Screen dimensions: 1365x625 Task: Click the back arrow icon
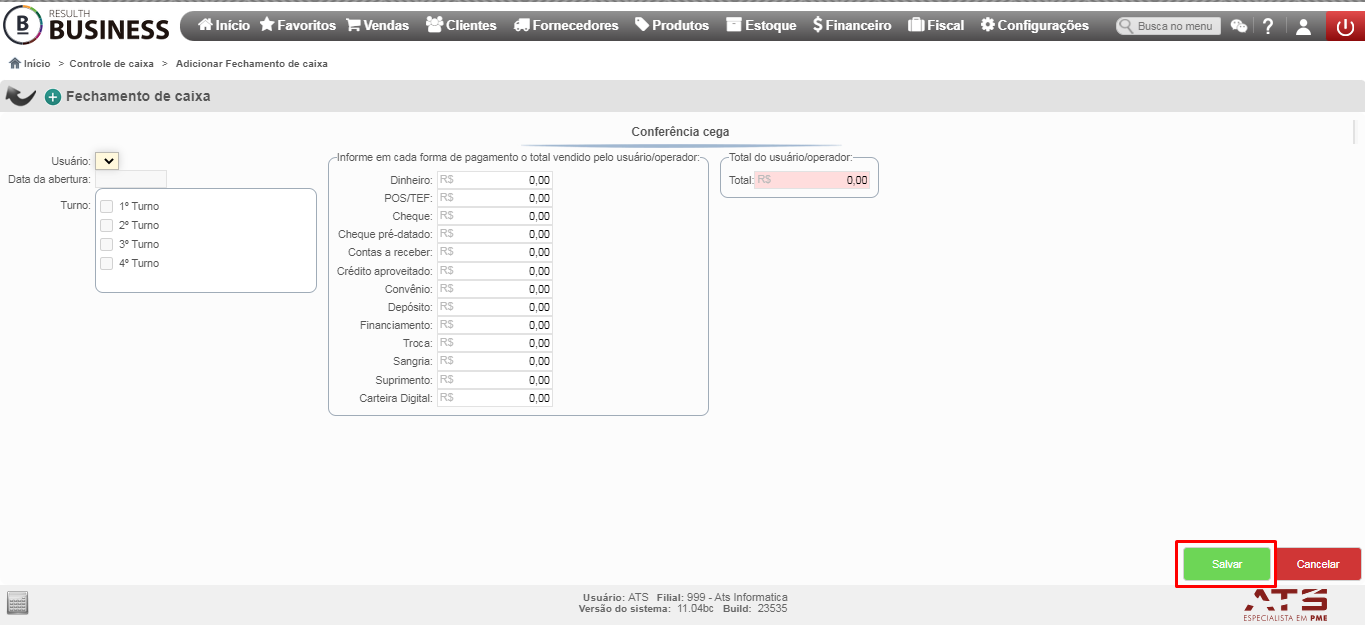click(20, 96)
